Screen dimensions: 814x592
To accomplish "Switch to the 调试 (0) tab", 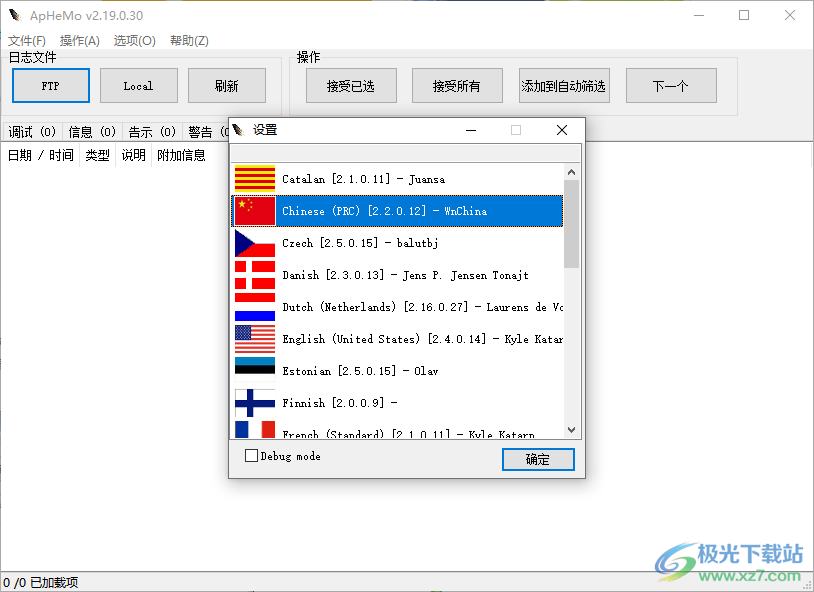I will click(x=32, y=132).
